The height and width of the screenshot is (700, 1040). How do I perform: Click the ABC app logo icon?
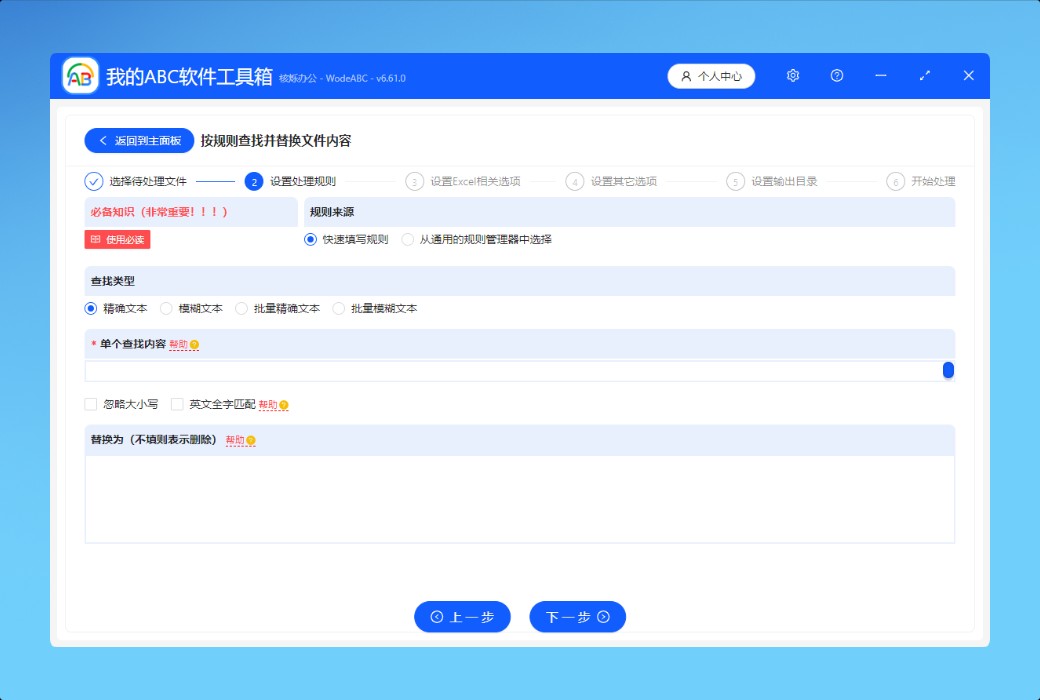(80, 76)
